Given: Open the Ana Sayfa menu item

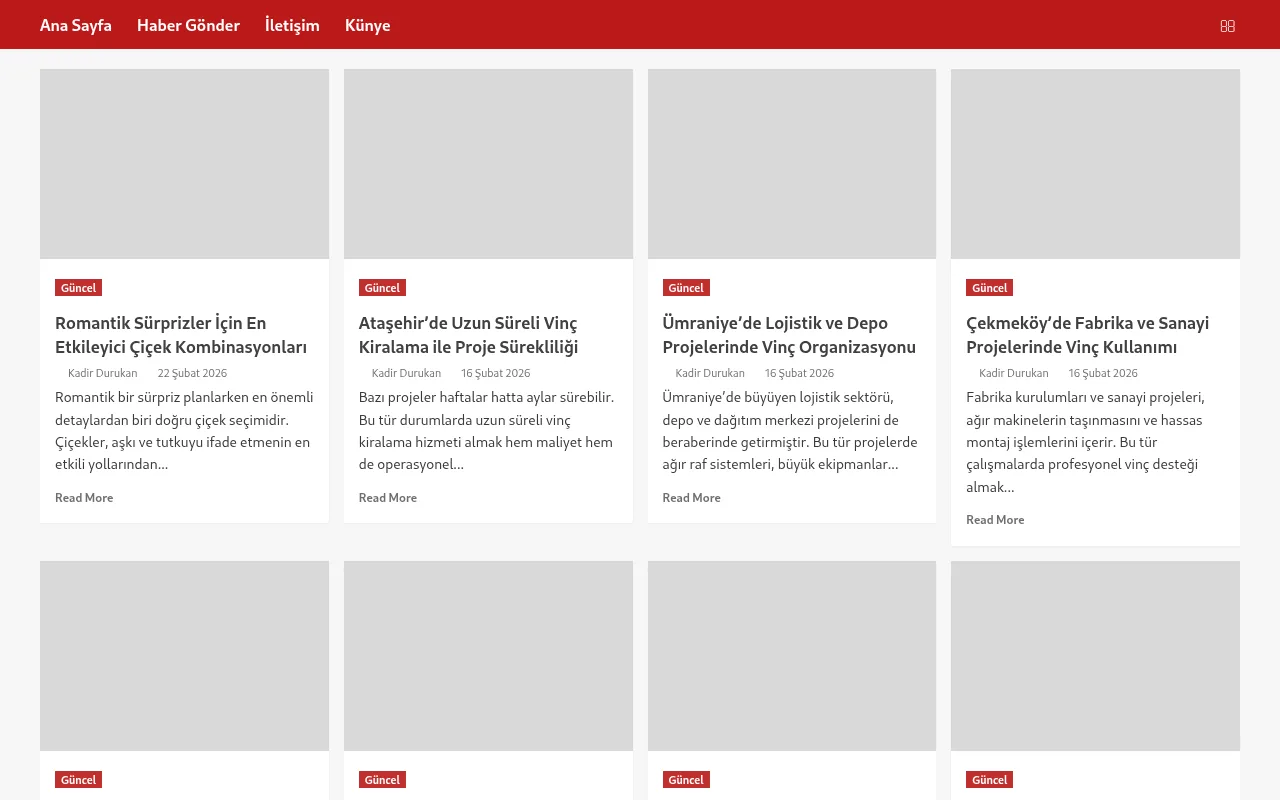Looking at the screenshot, I should (x=76, y=25).
